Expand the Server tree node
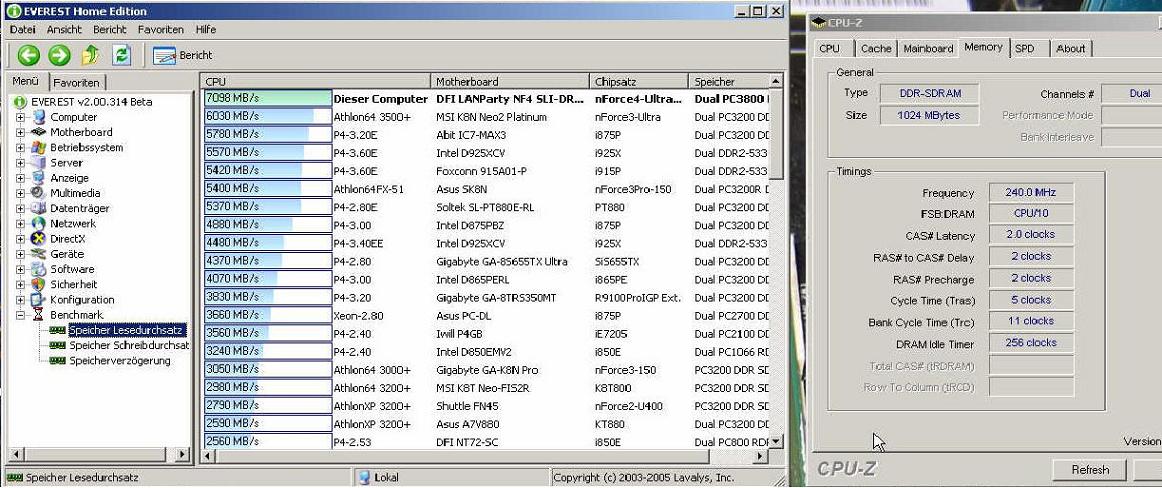The image size is (1162, 488). pos(20,163)
